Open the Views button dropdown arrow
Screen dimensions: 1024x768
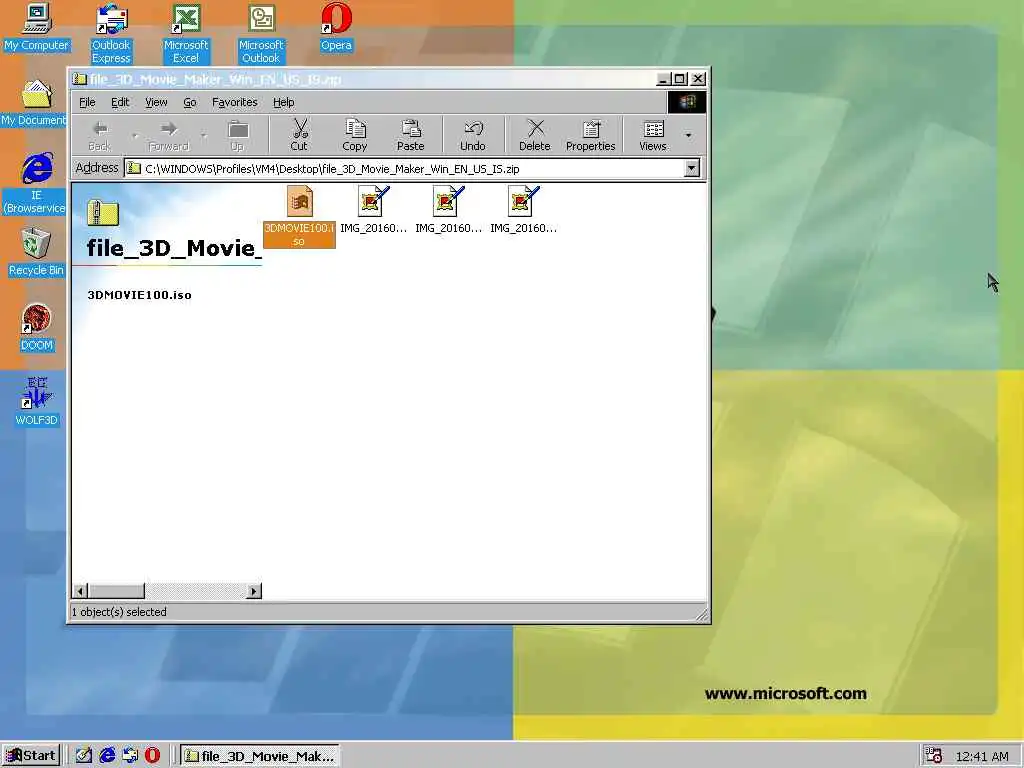pyautogui.click(x=688, y=135)
